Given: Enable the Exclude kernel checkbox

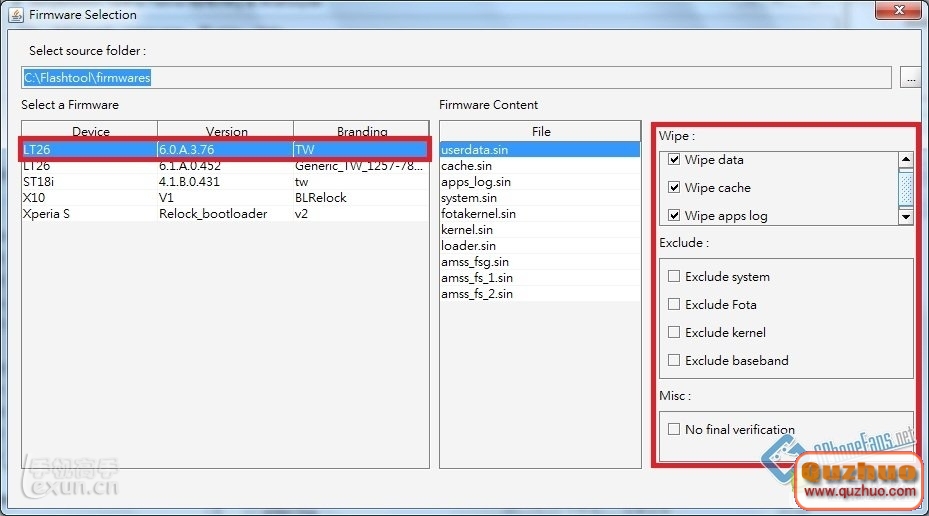Looking at the screenshot, I should (674, 332).
